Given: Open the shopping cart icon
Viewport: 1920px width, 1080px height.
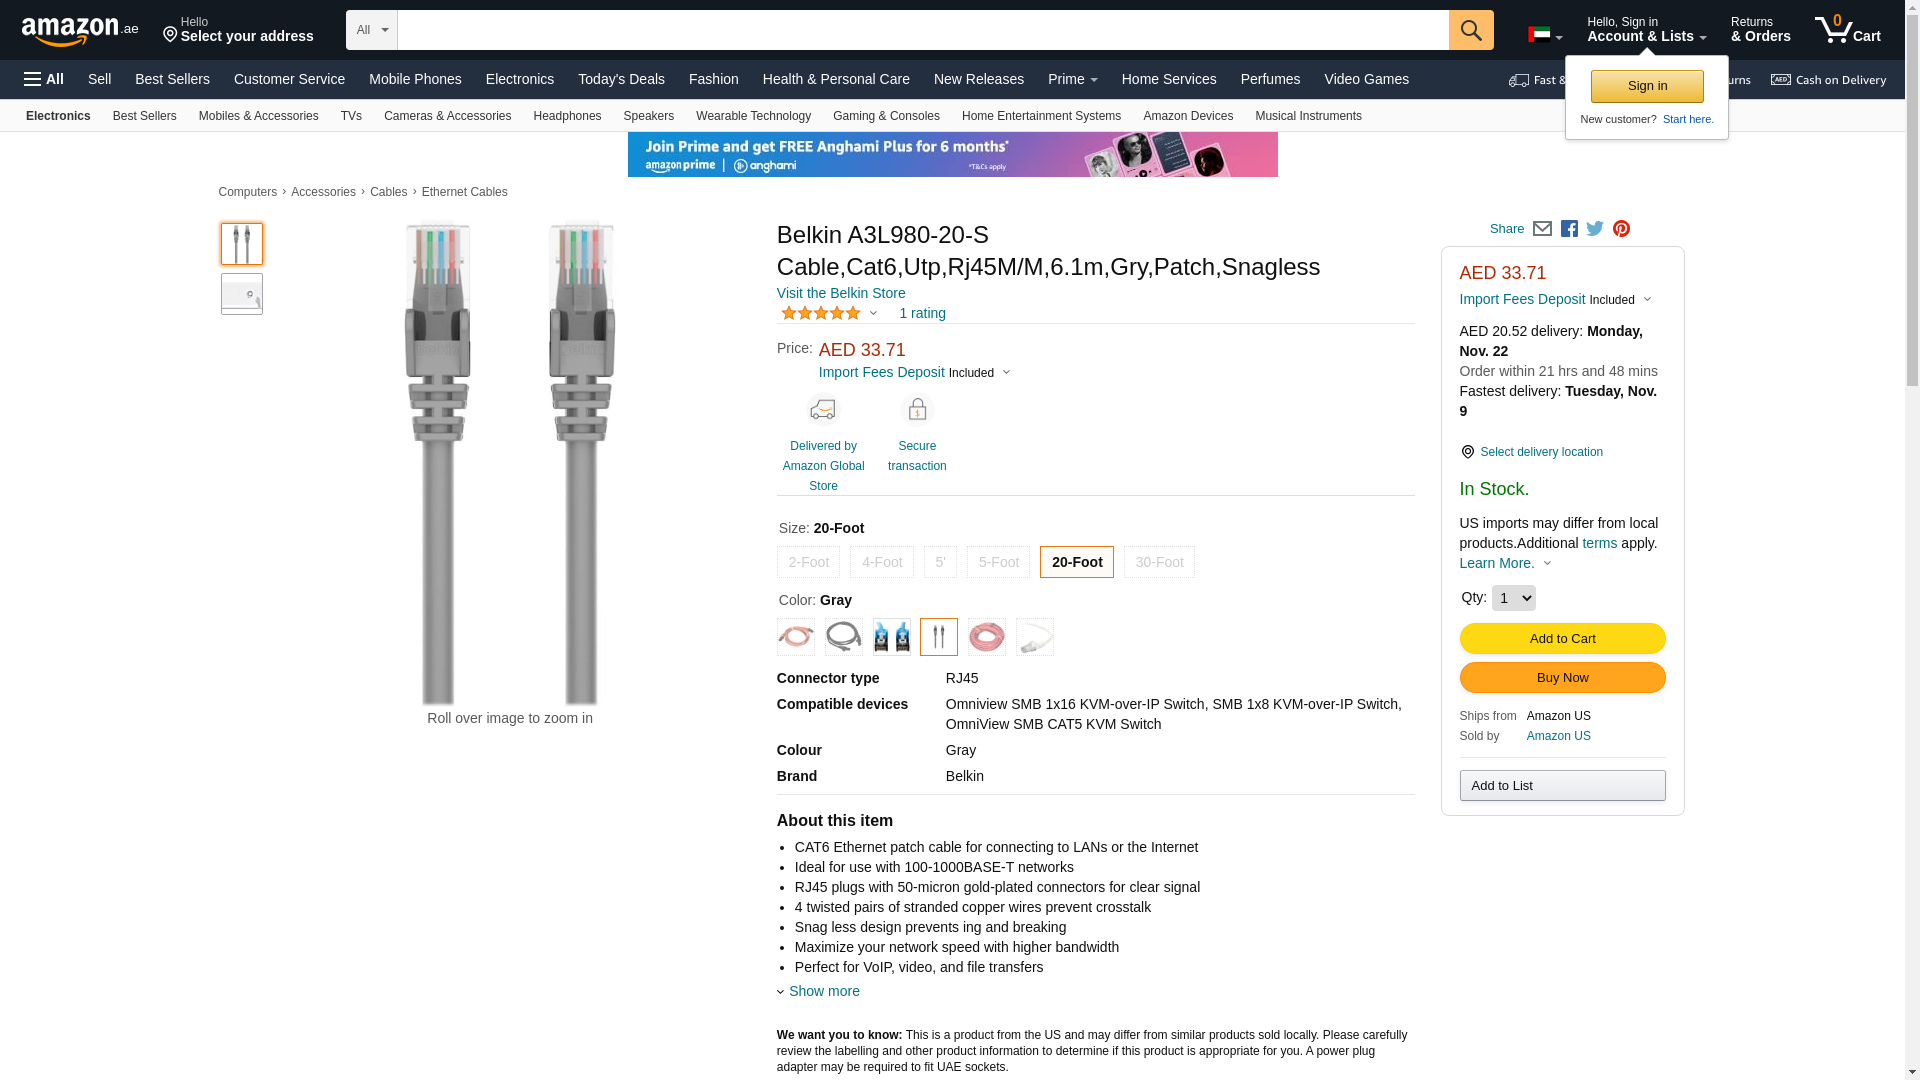Looking at the screenshot, I should pos(1847,30).
